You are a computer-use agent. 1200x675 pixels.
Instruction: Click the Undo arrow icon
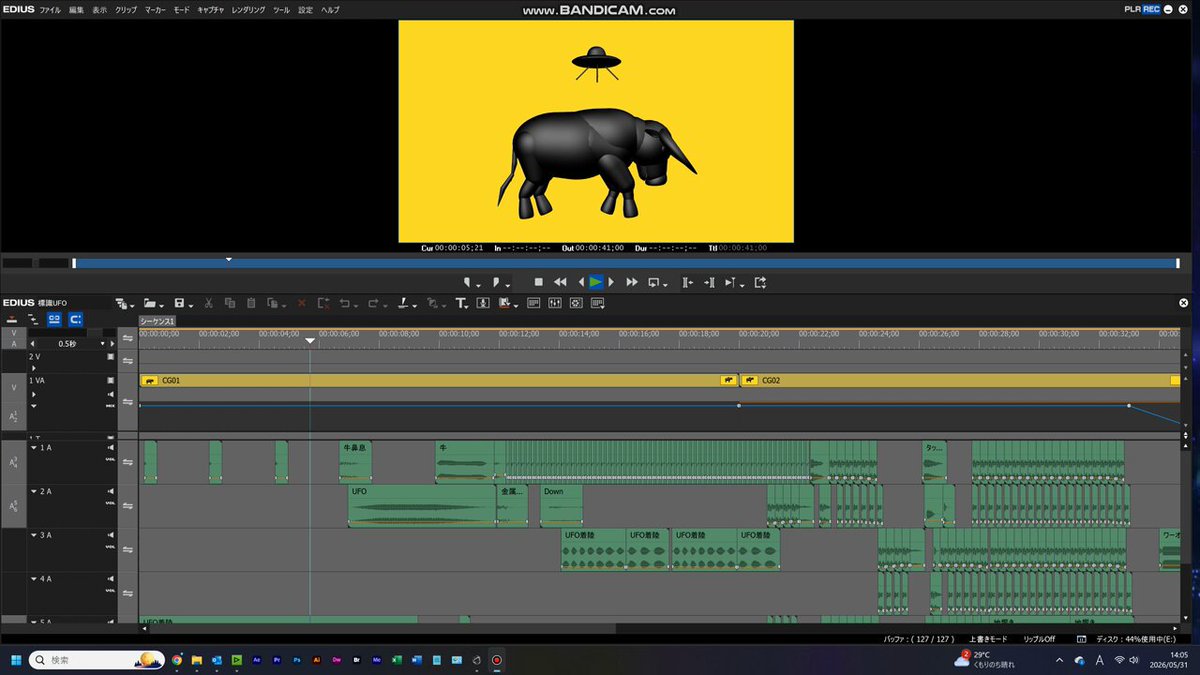pos(344,303)
